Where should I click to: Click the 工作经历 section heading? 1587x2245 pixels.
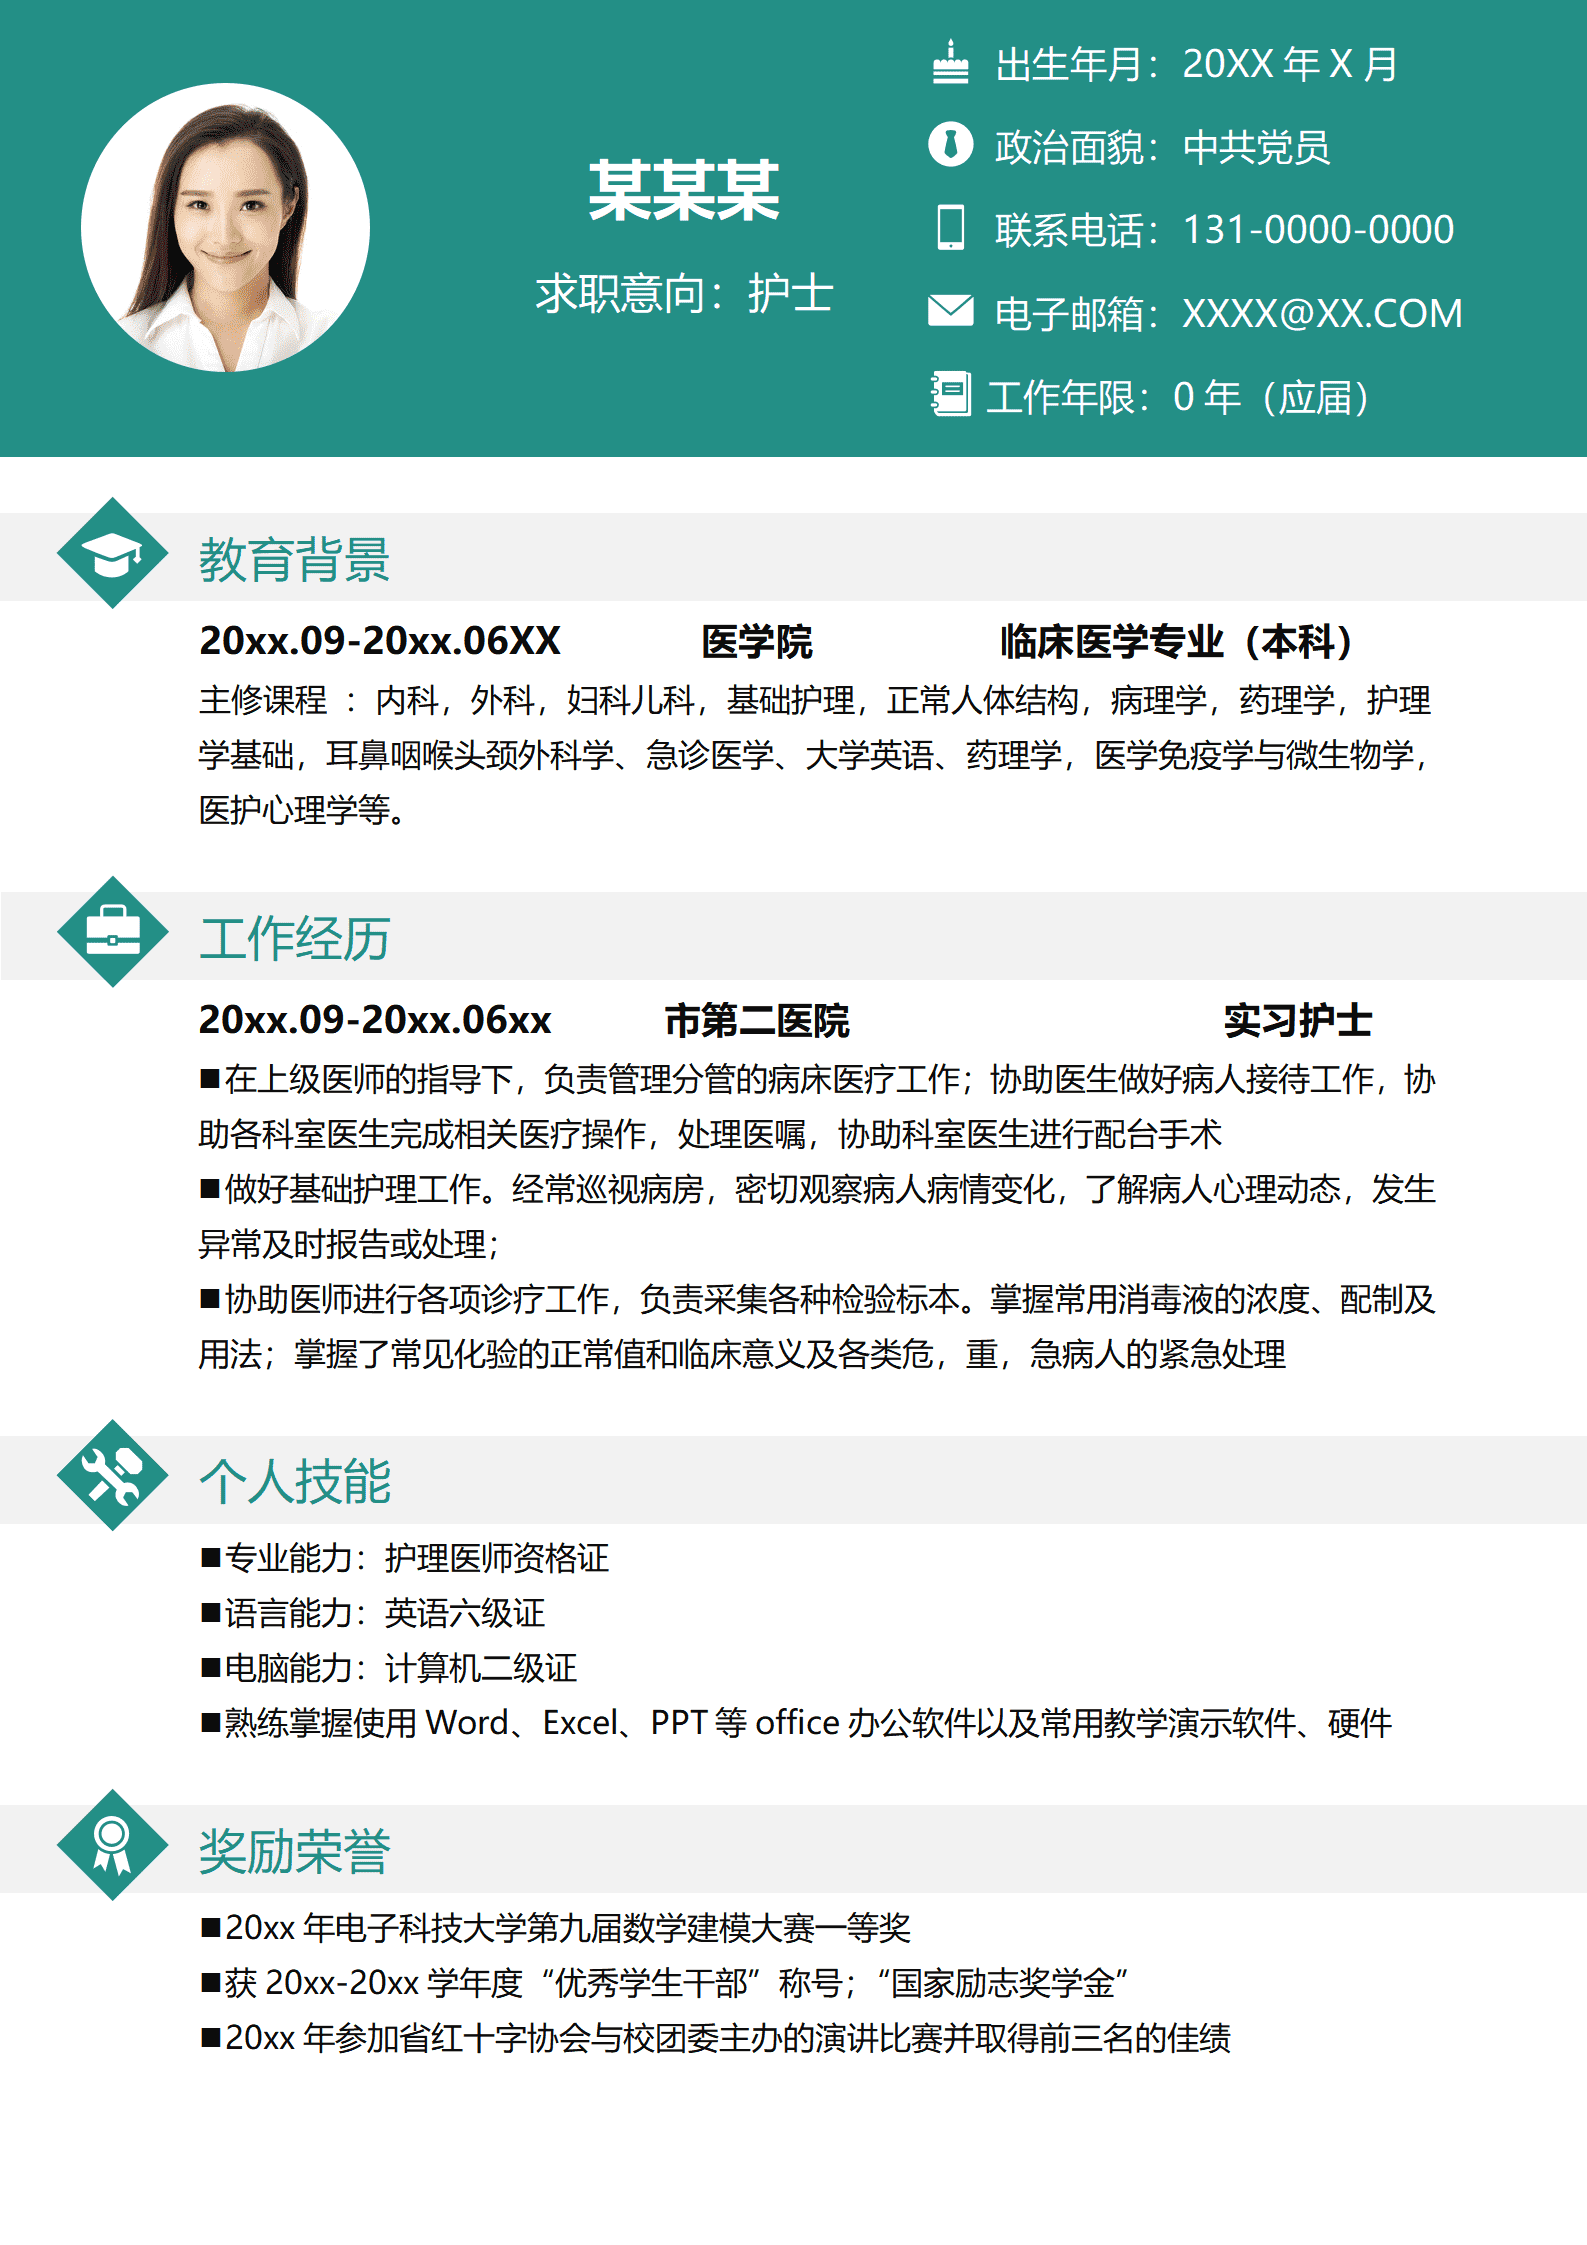tap(294, 938)
